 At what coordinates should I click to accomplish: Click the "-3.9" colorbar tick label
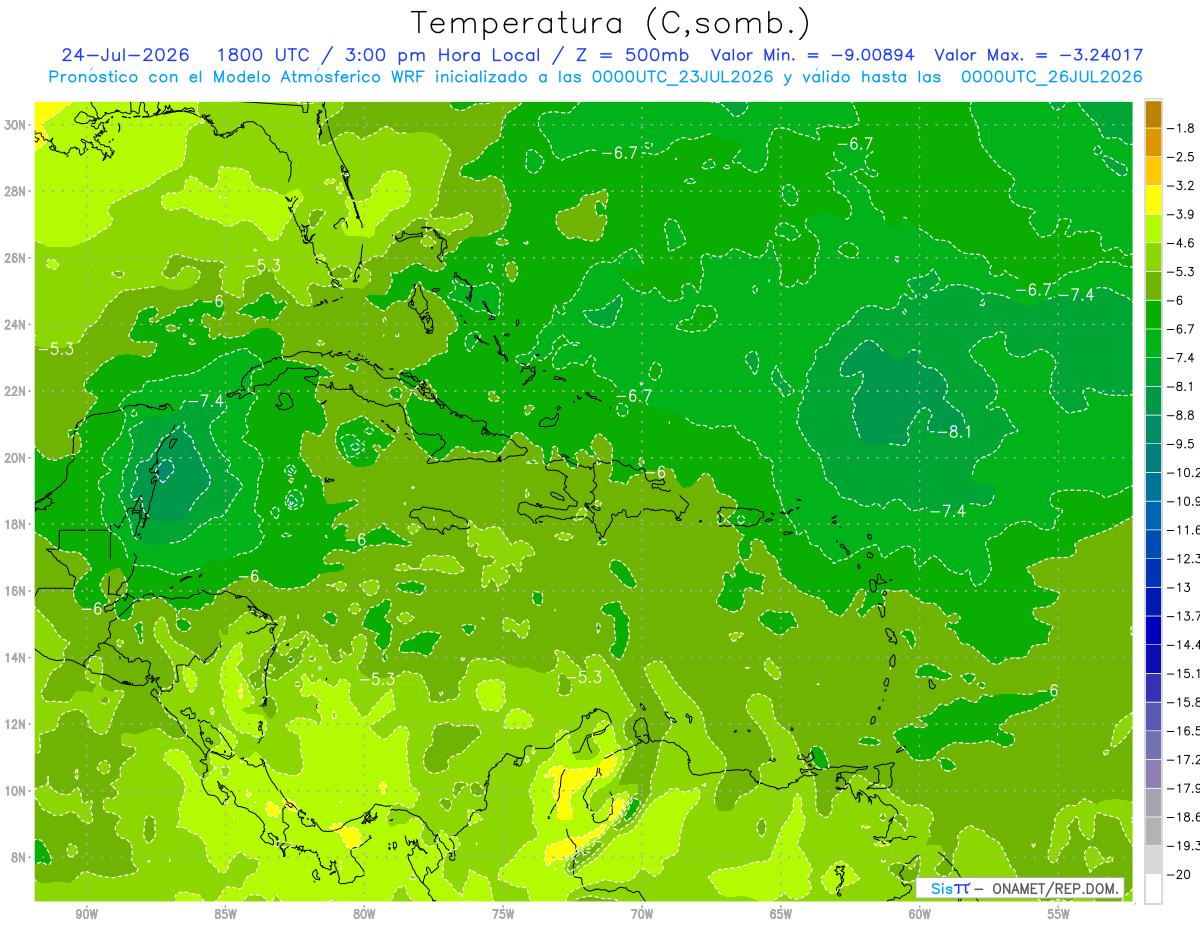pyautogui.click(x=1183, y=214)
